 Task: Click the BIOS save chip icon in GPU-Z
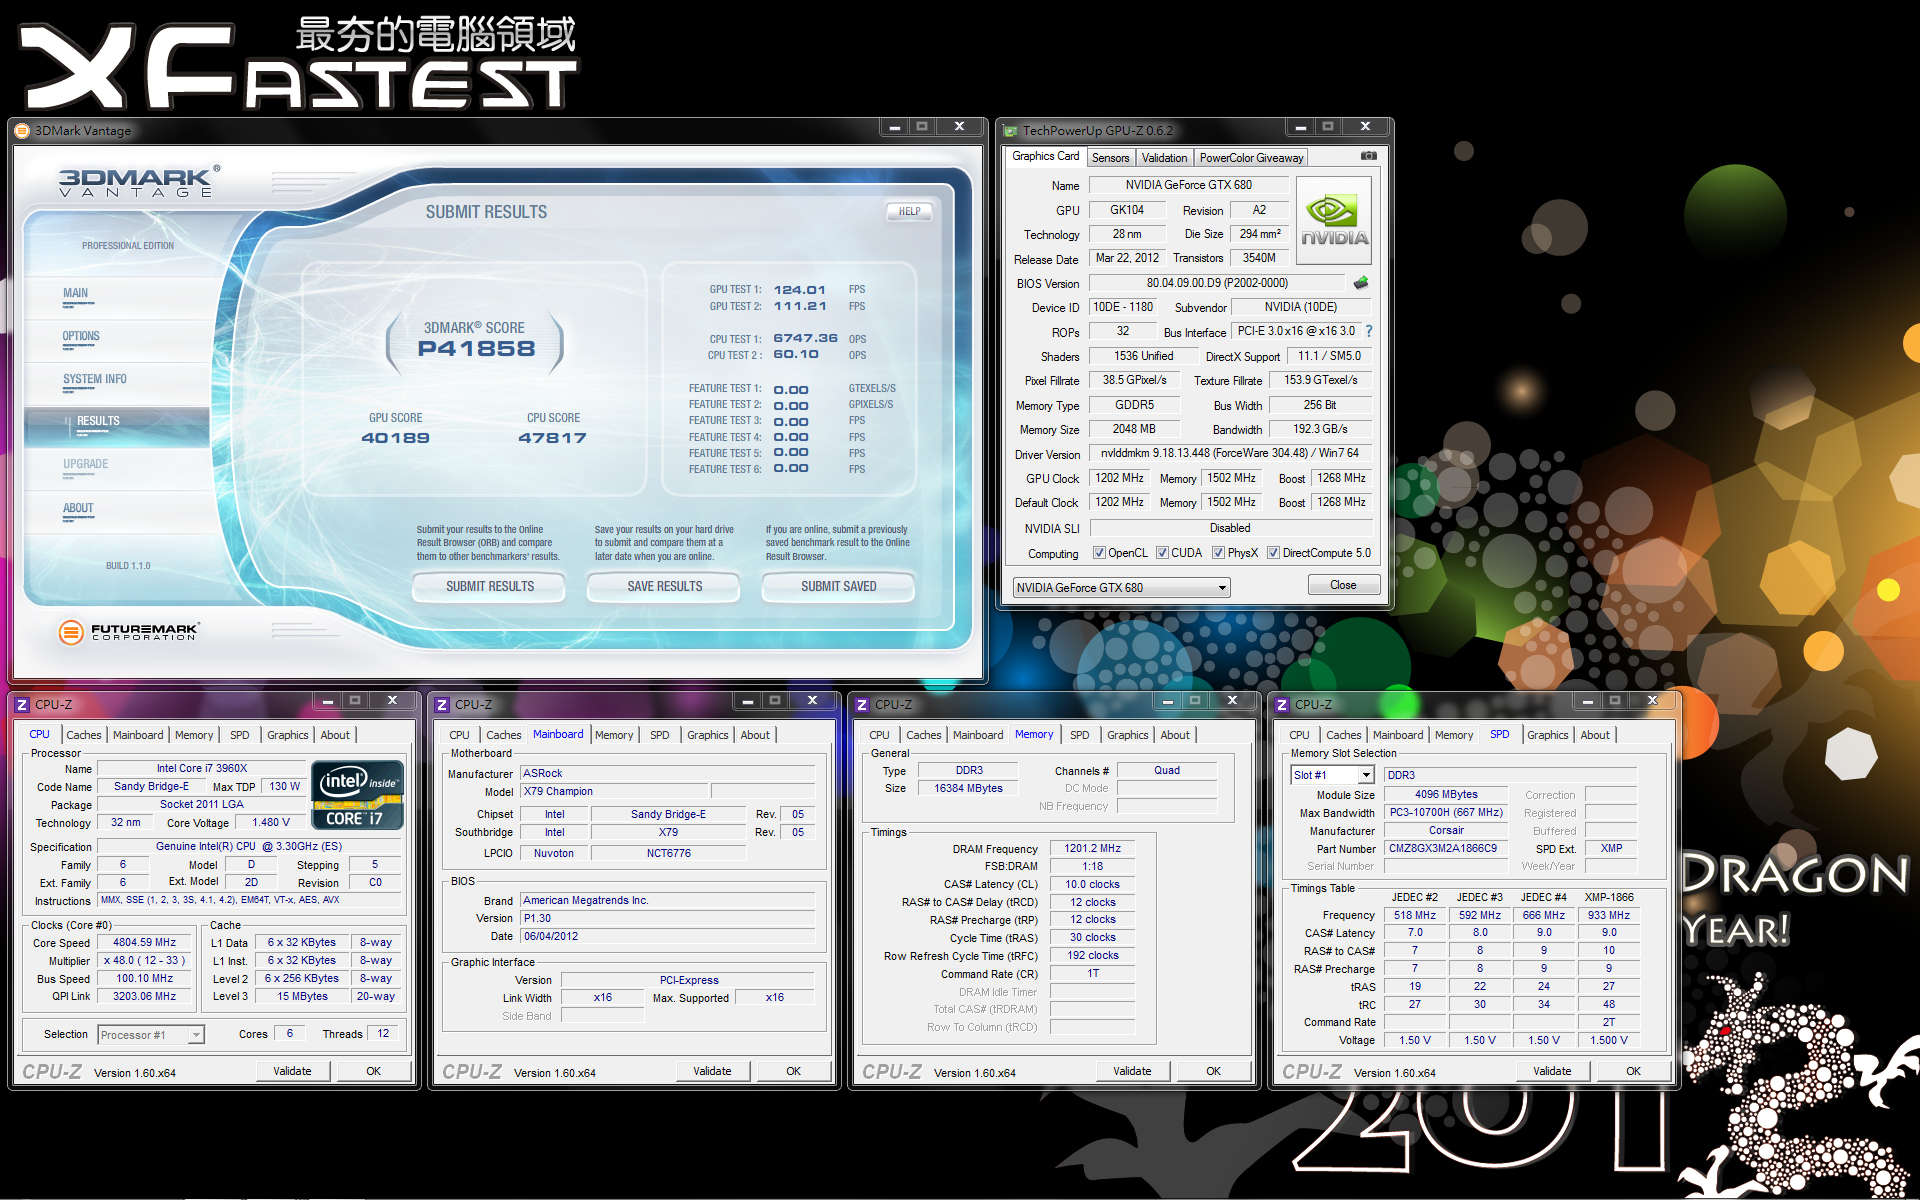[x=1360, y=283]
